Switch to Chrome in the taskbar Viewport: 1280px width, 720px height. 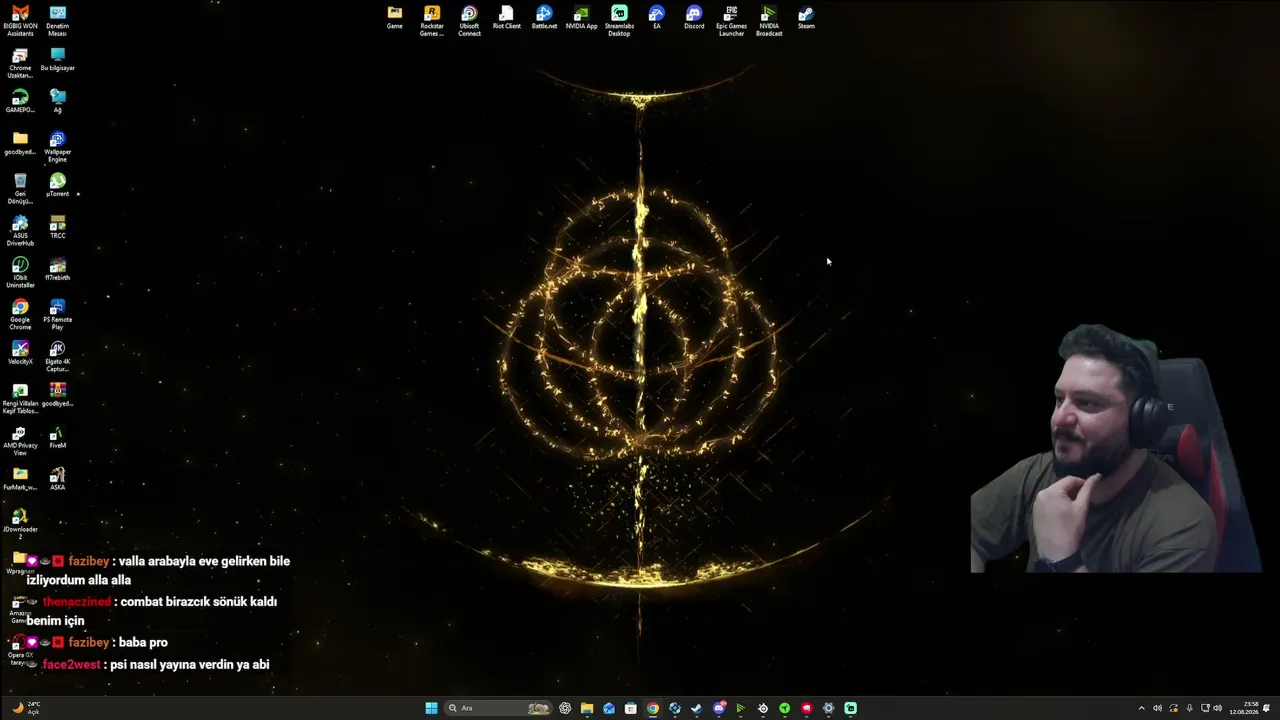653,708
